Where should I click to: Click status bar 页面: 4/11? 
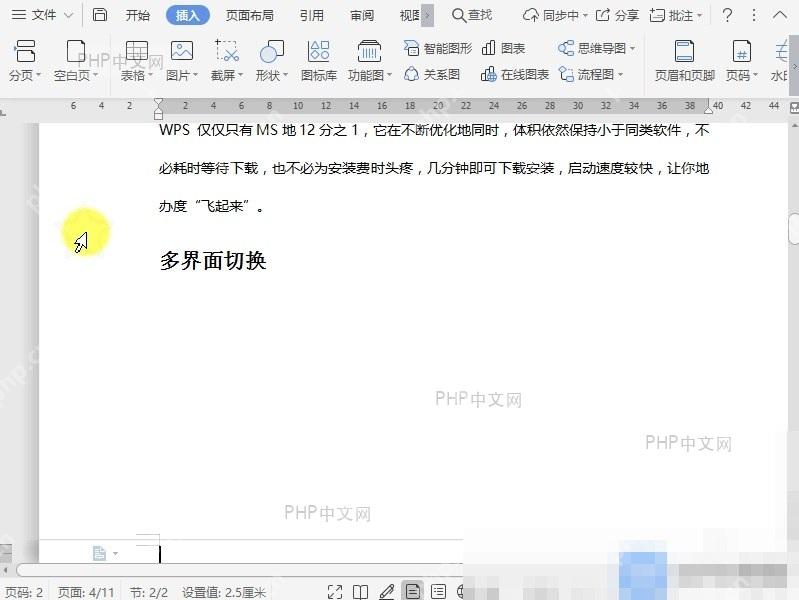tap(86, 592)
